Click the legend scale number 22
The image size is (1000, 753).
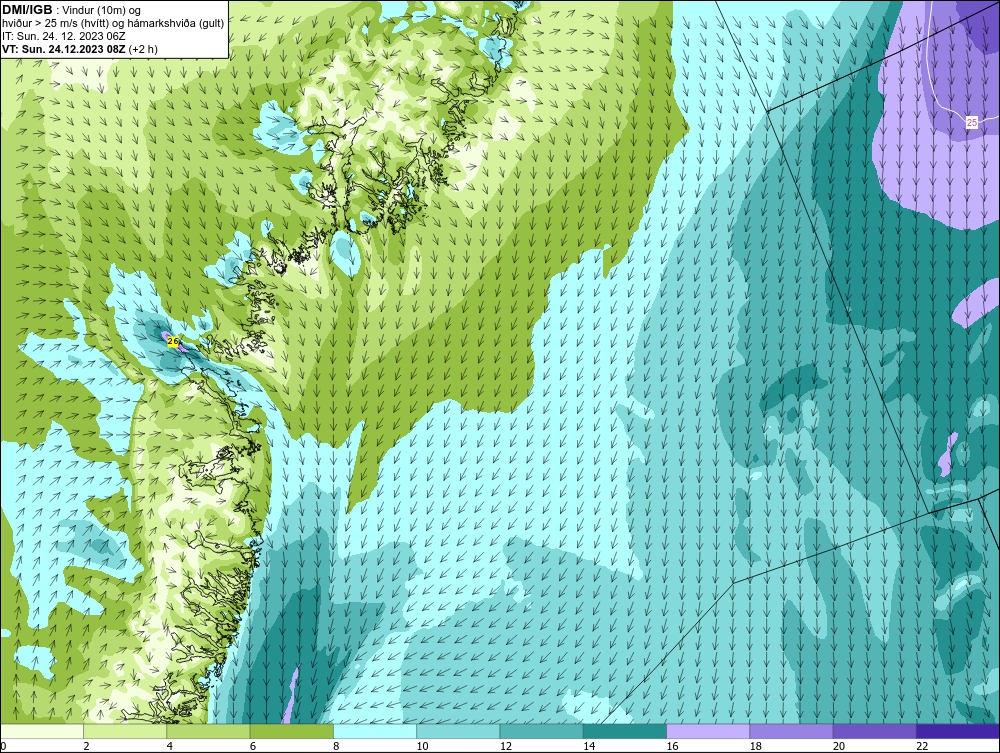(922, 747)
